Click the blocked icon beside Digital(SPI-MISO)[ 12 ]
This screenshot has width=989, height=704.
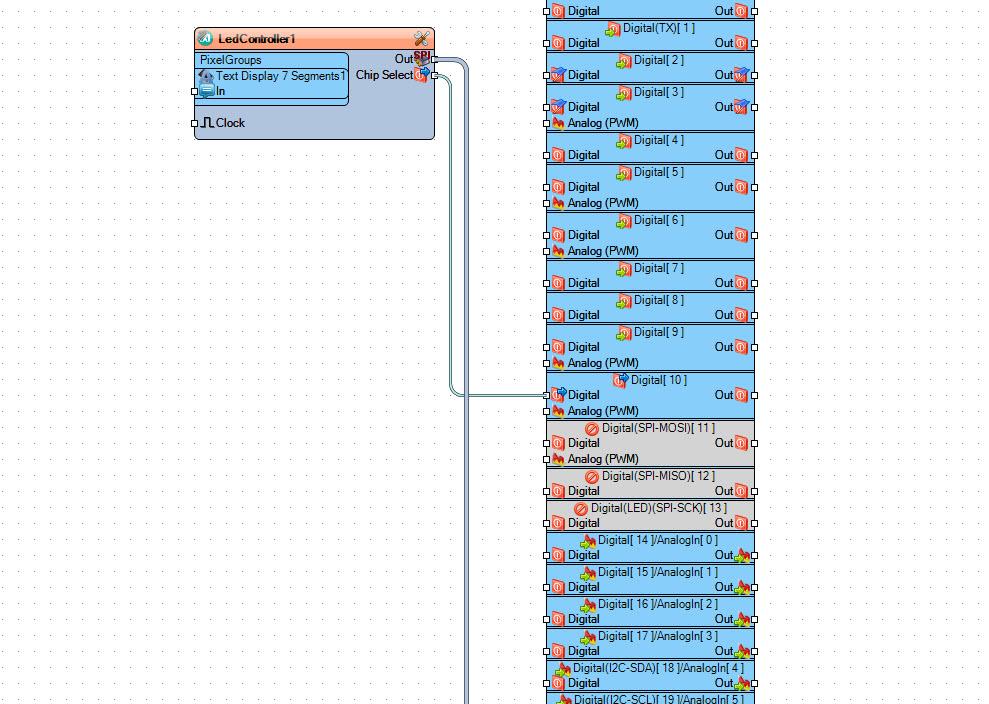pyautogui.click(x=592, y=477)
